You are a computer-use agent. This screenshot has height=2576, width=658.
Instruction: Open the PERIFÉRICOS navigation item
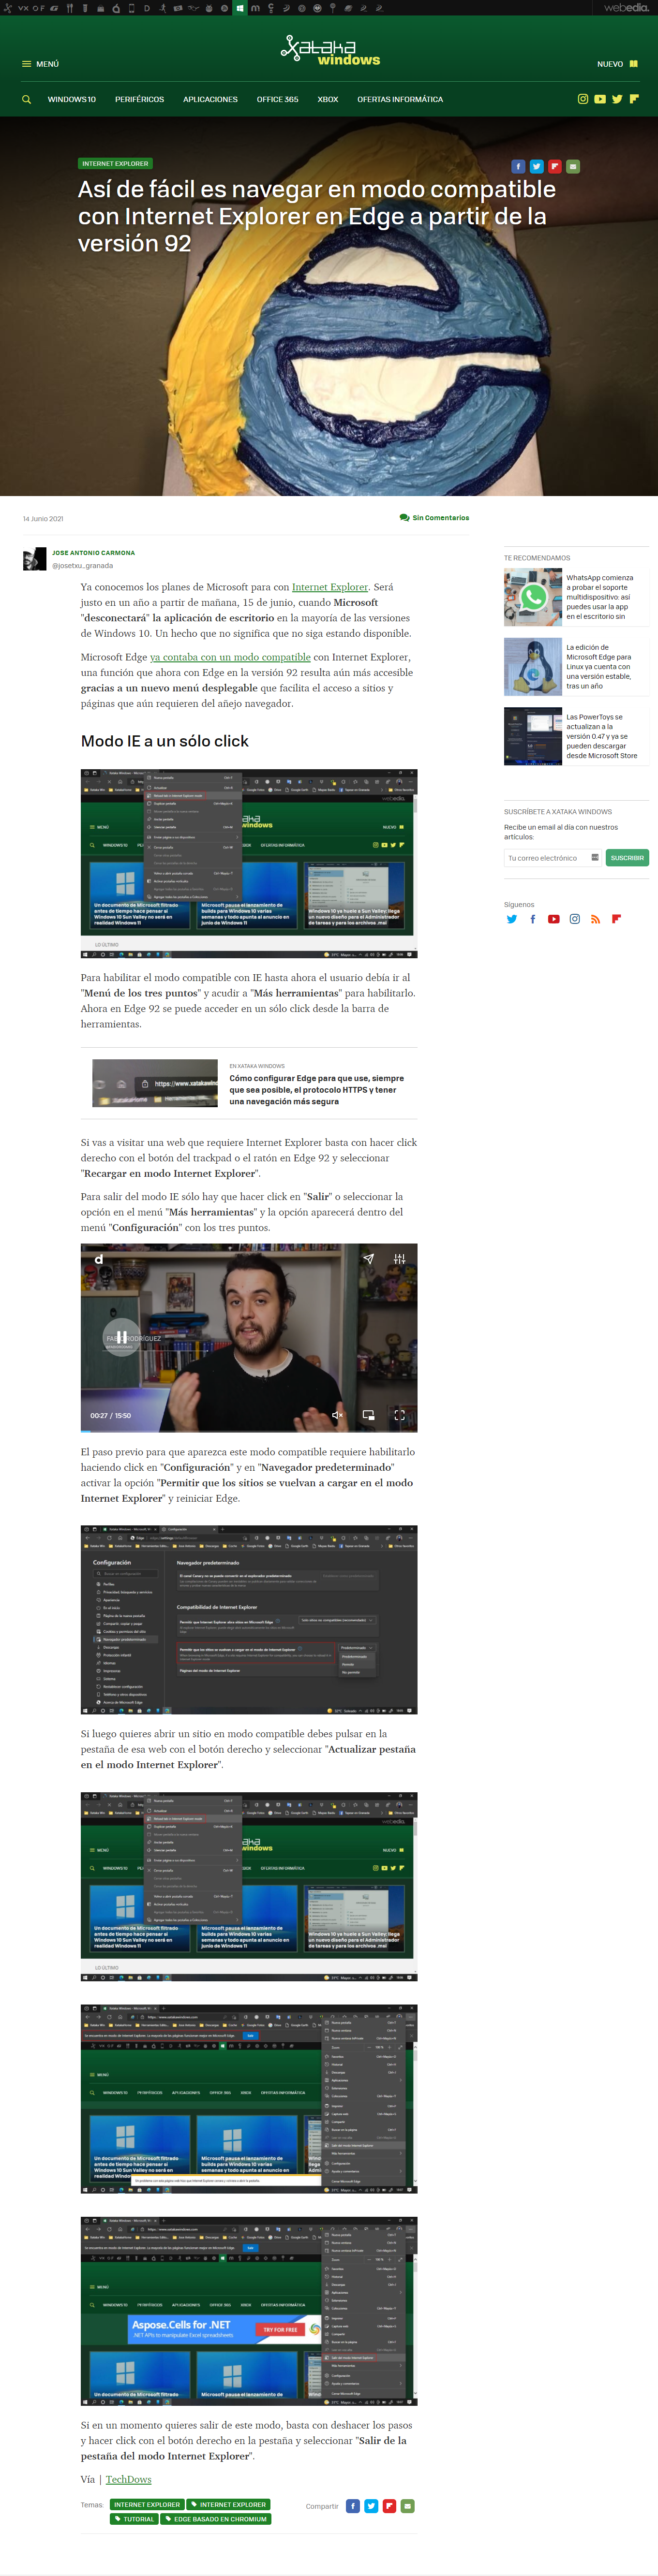point(139,99)
